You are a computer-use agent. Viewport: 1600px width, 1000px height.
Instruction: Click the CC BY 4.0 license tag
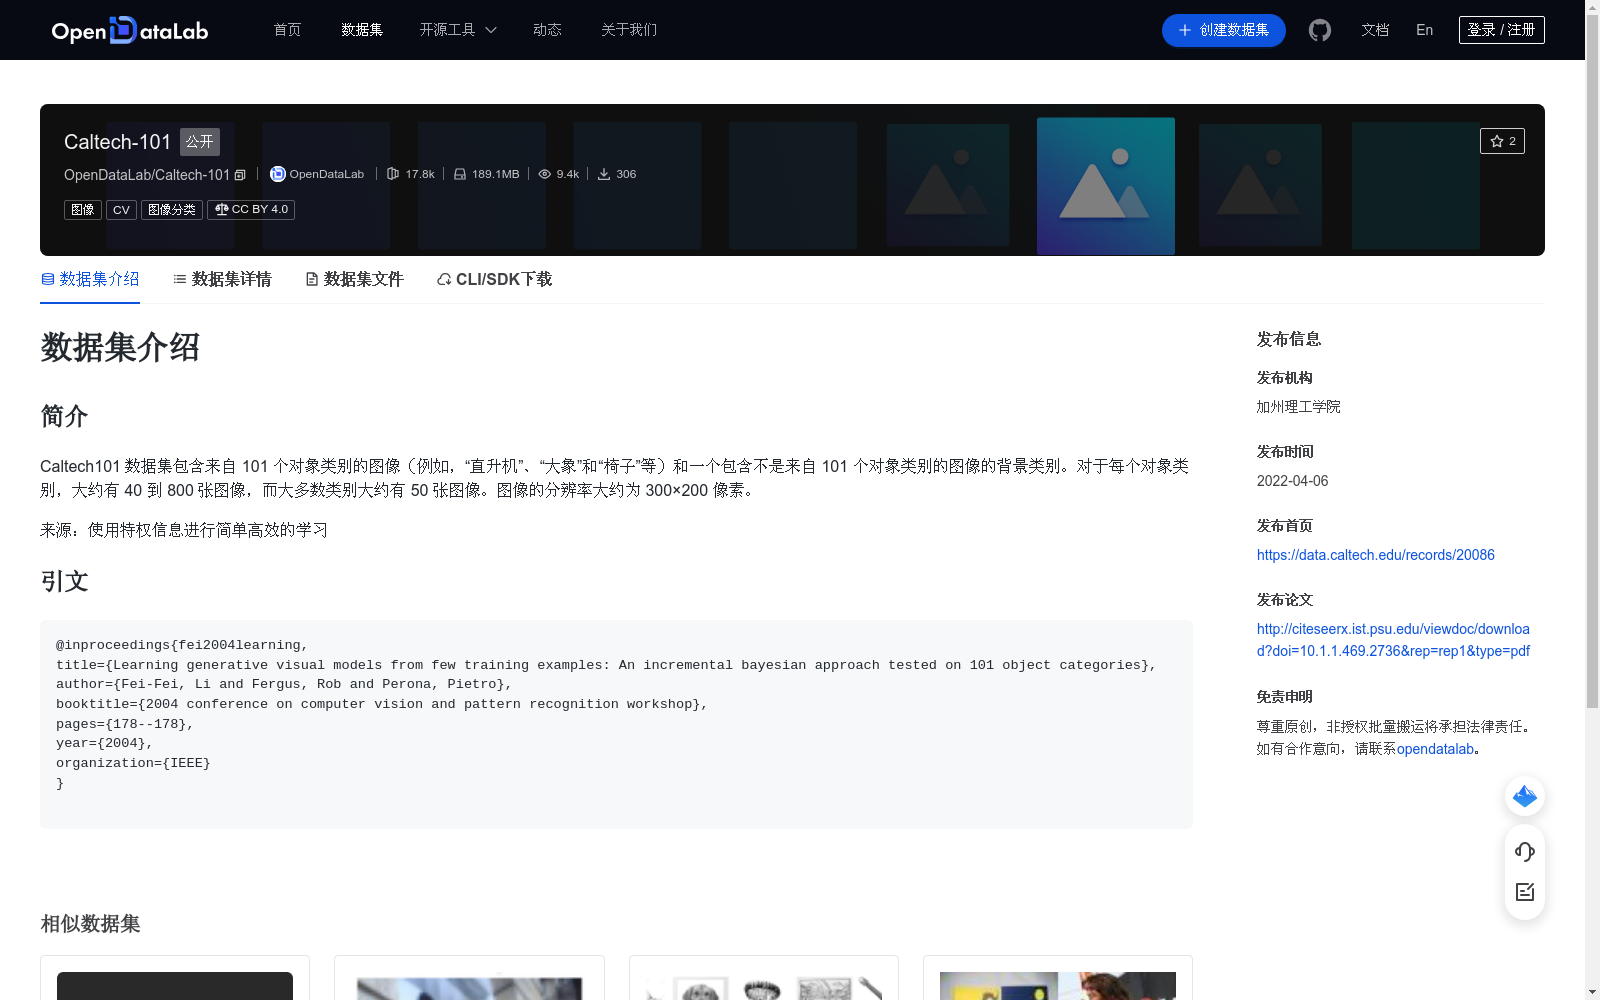pos(251,210)
